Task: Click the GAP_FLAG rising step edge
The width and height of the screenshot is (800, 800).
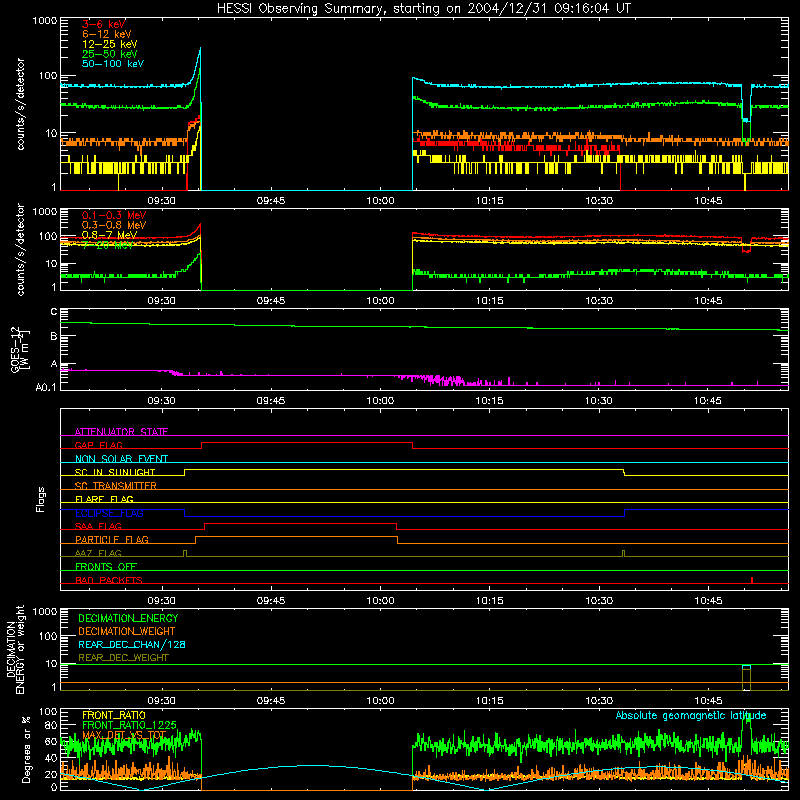Action: pyautogui.click(x=202, y=445)
